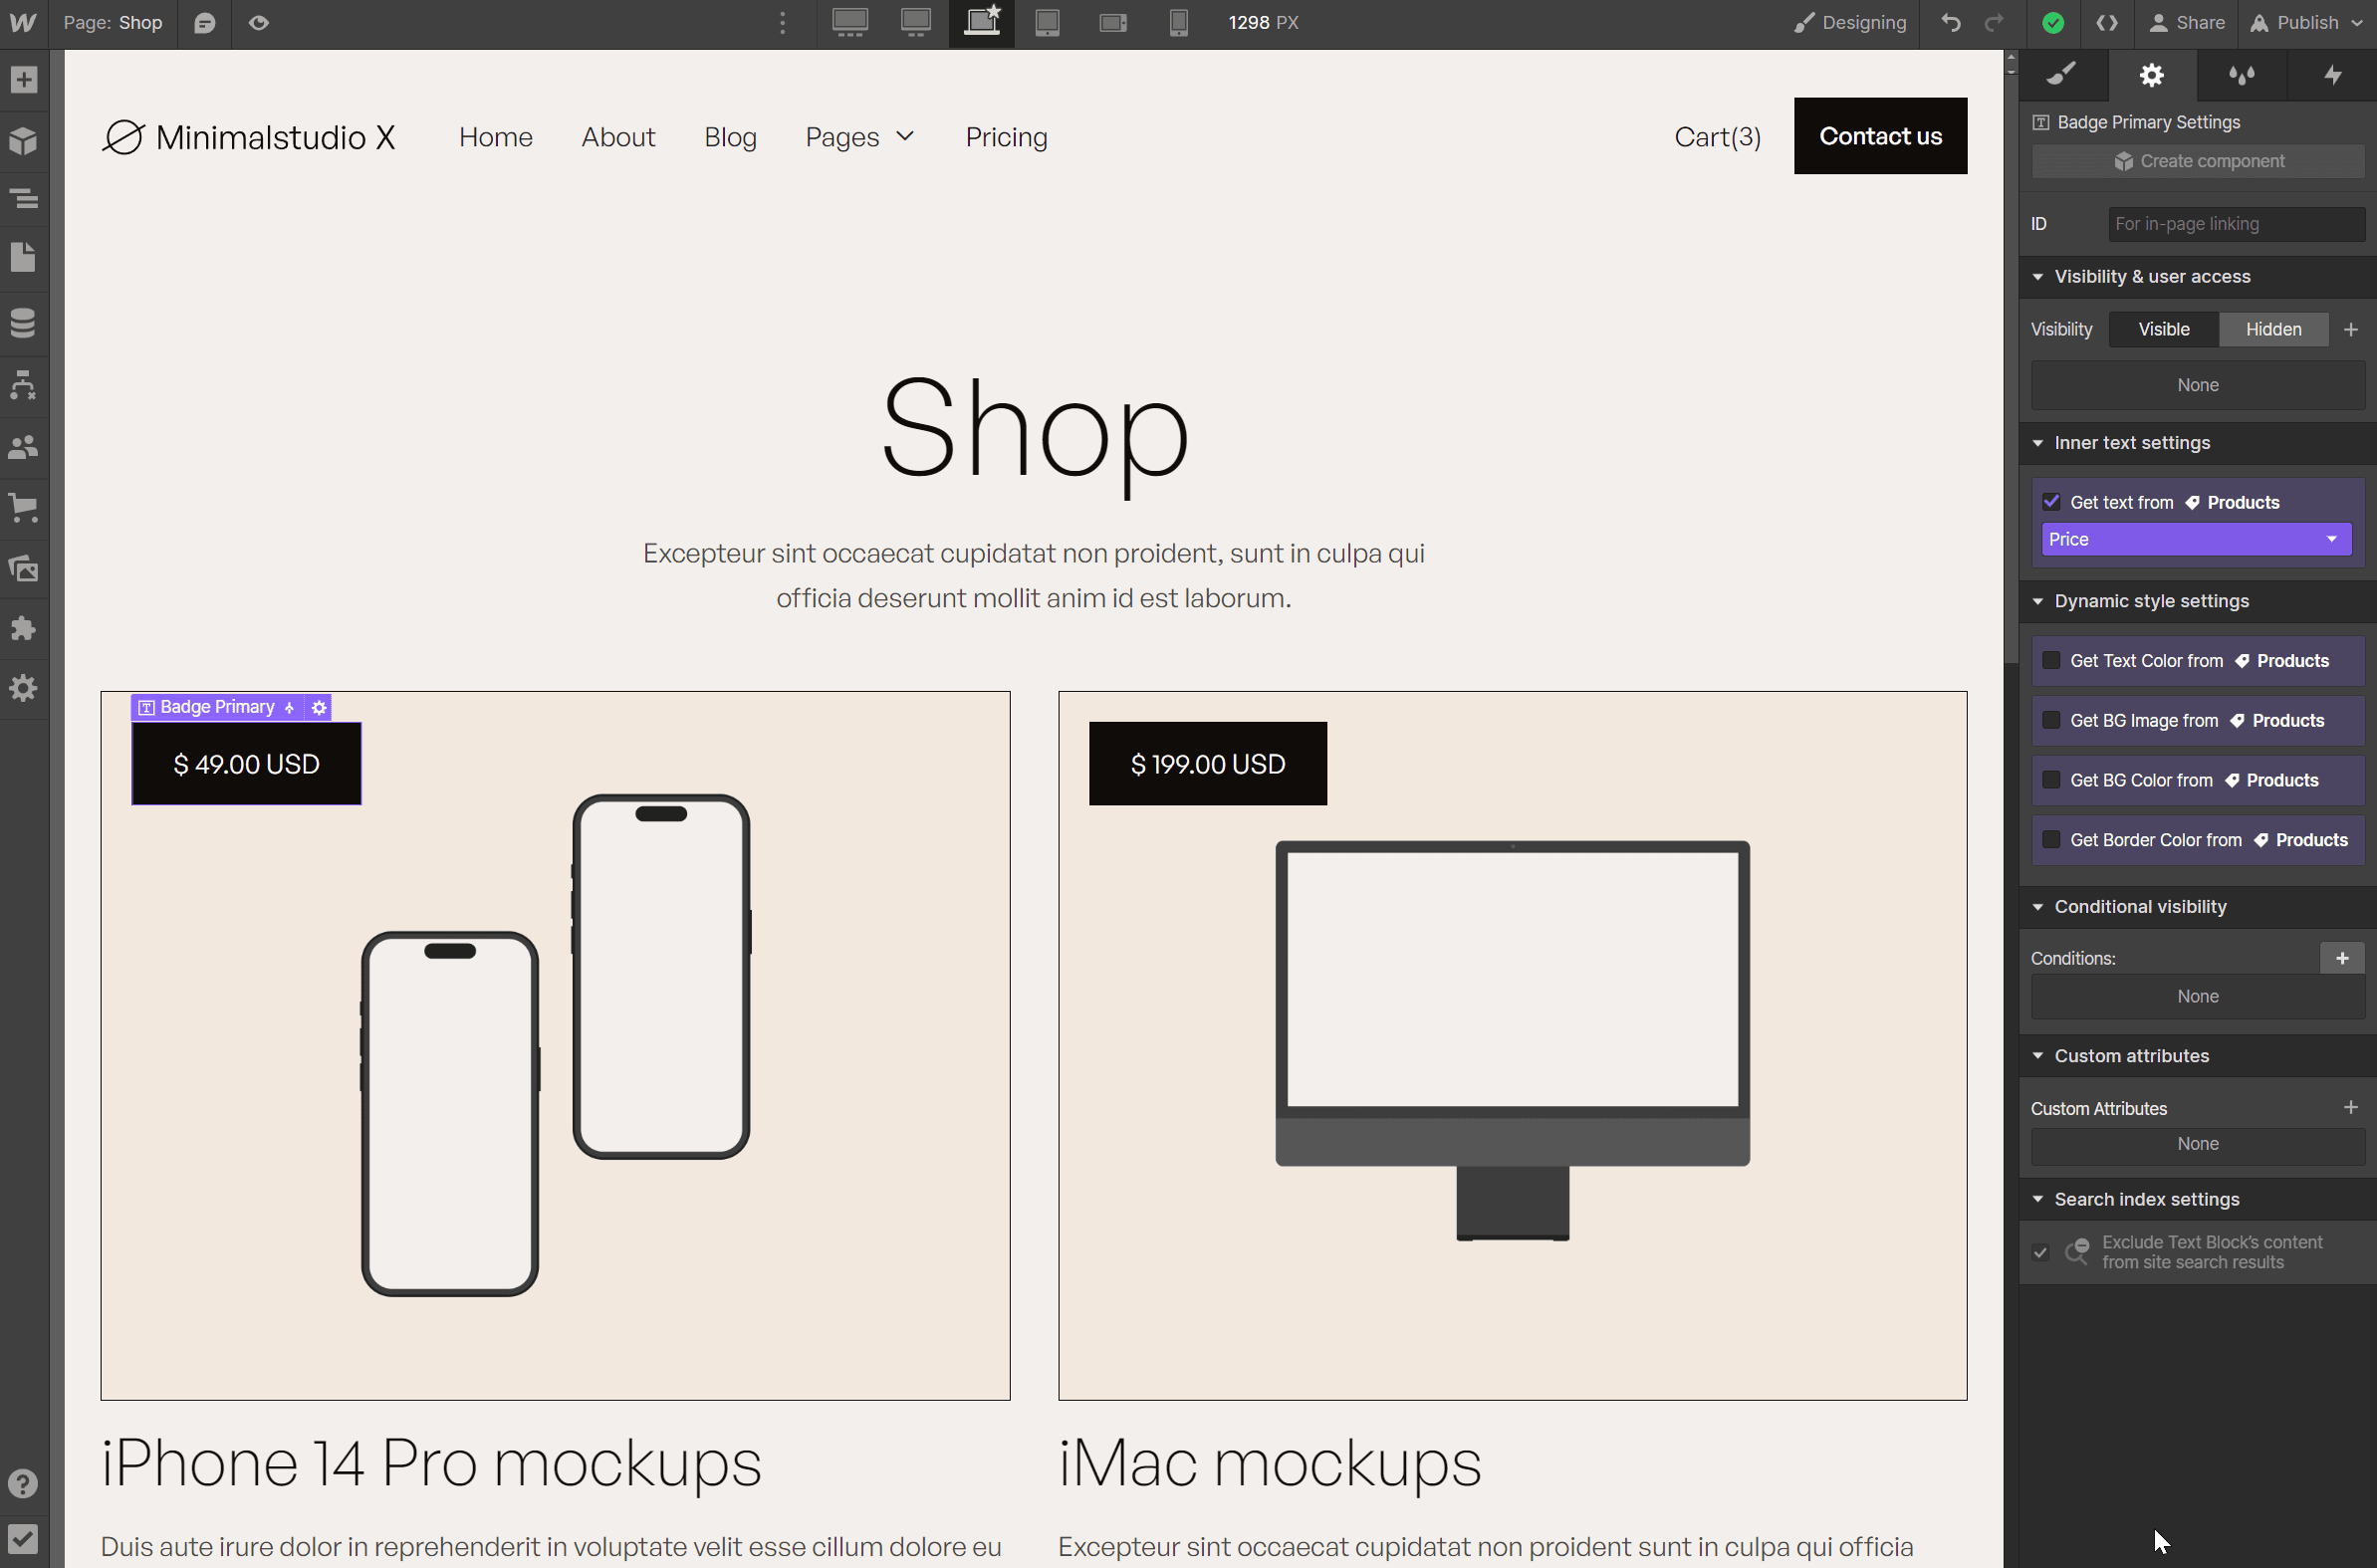Switch to tablet breakpoint preview
This screenshot has width=2377, height=1568.
[x=1047, y=22]
